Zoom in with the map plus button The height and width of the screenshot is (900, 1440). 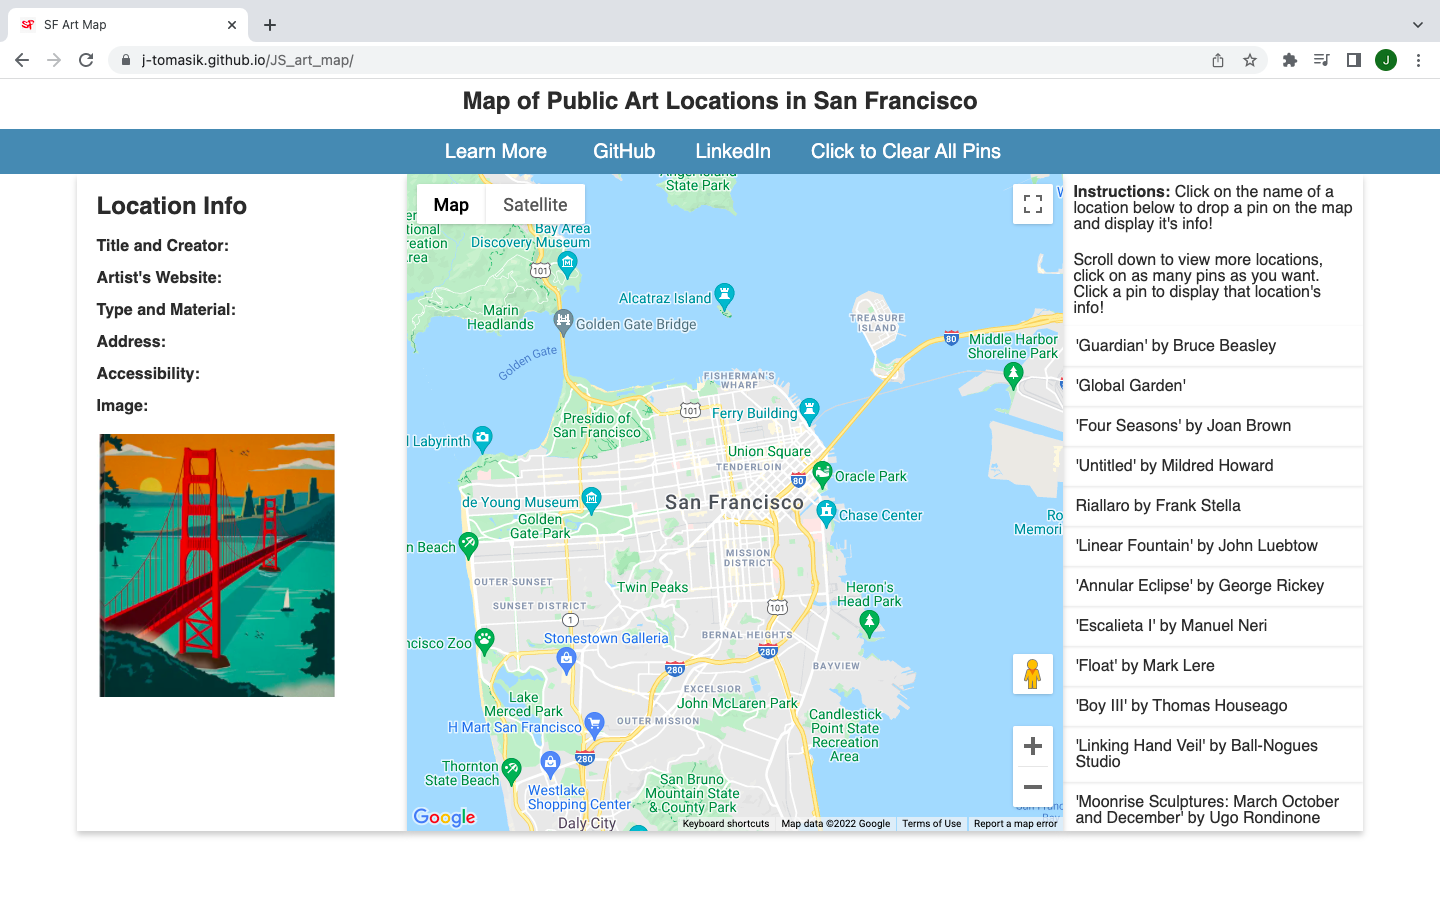(1033, 746)
